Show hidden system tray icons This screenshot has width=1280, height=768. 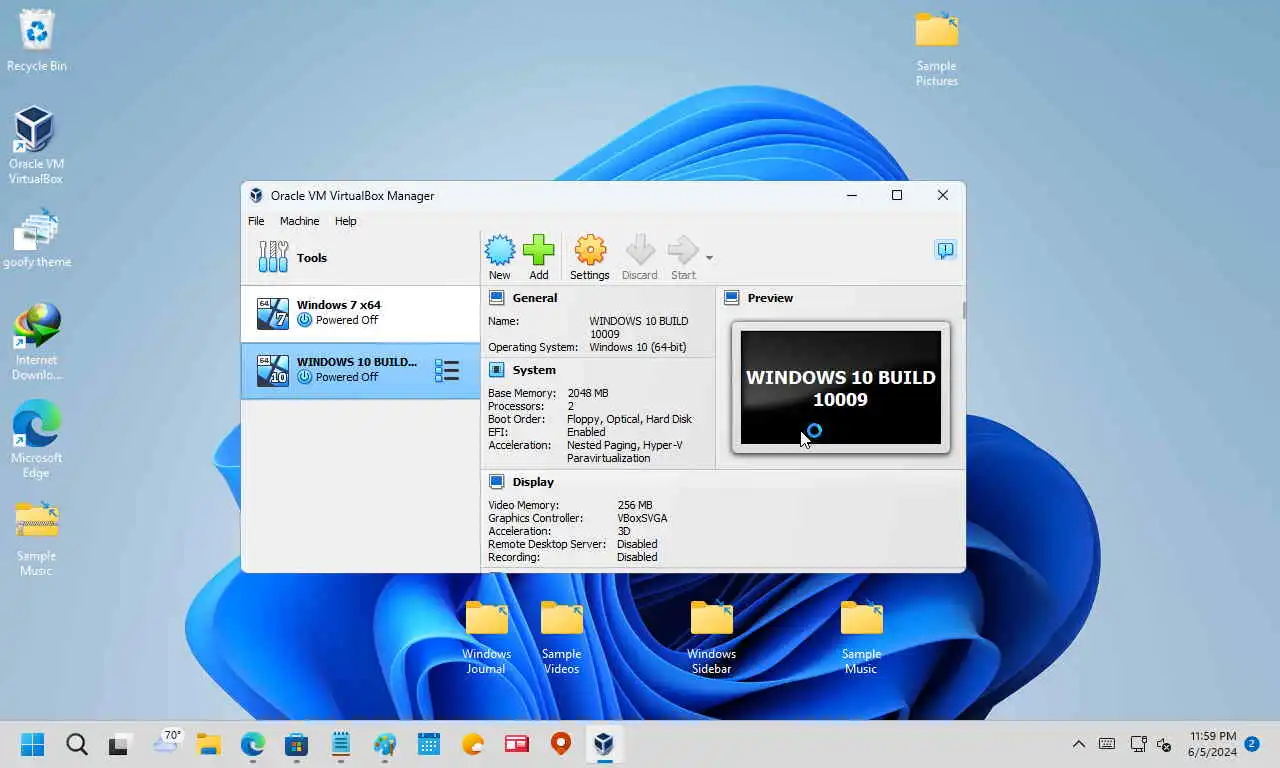[x=1078, y=744]
